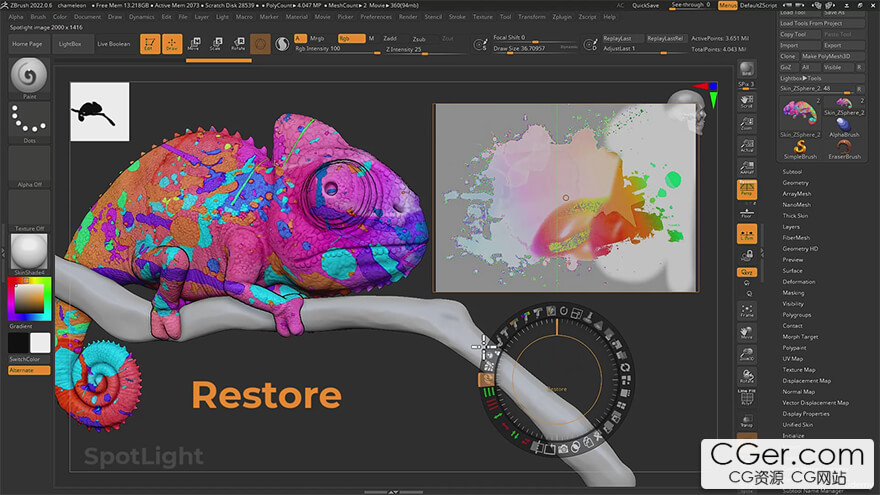This screenshot has height=495, width=880.
Task: Click the Restore icon on SpotLight dial
Action: [x=487, y=380]
